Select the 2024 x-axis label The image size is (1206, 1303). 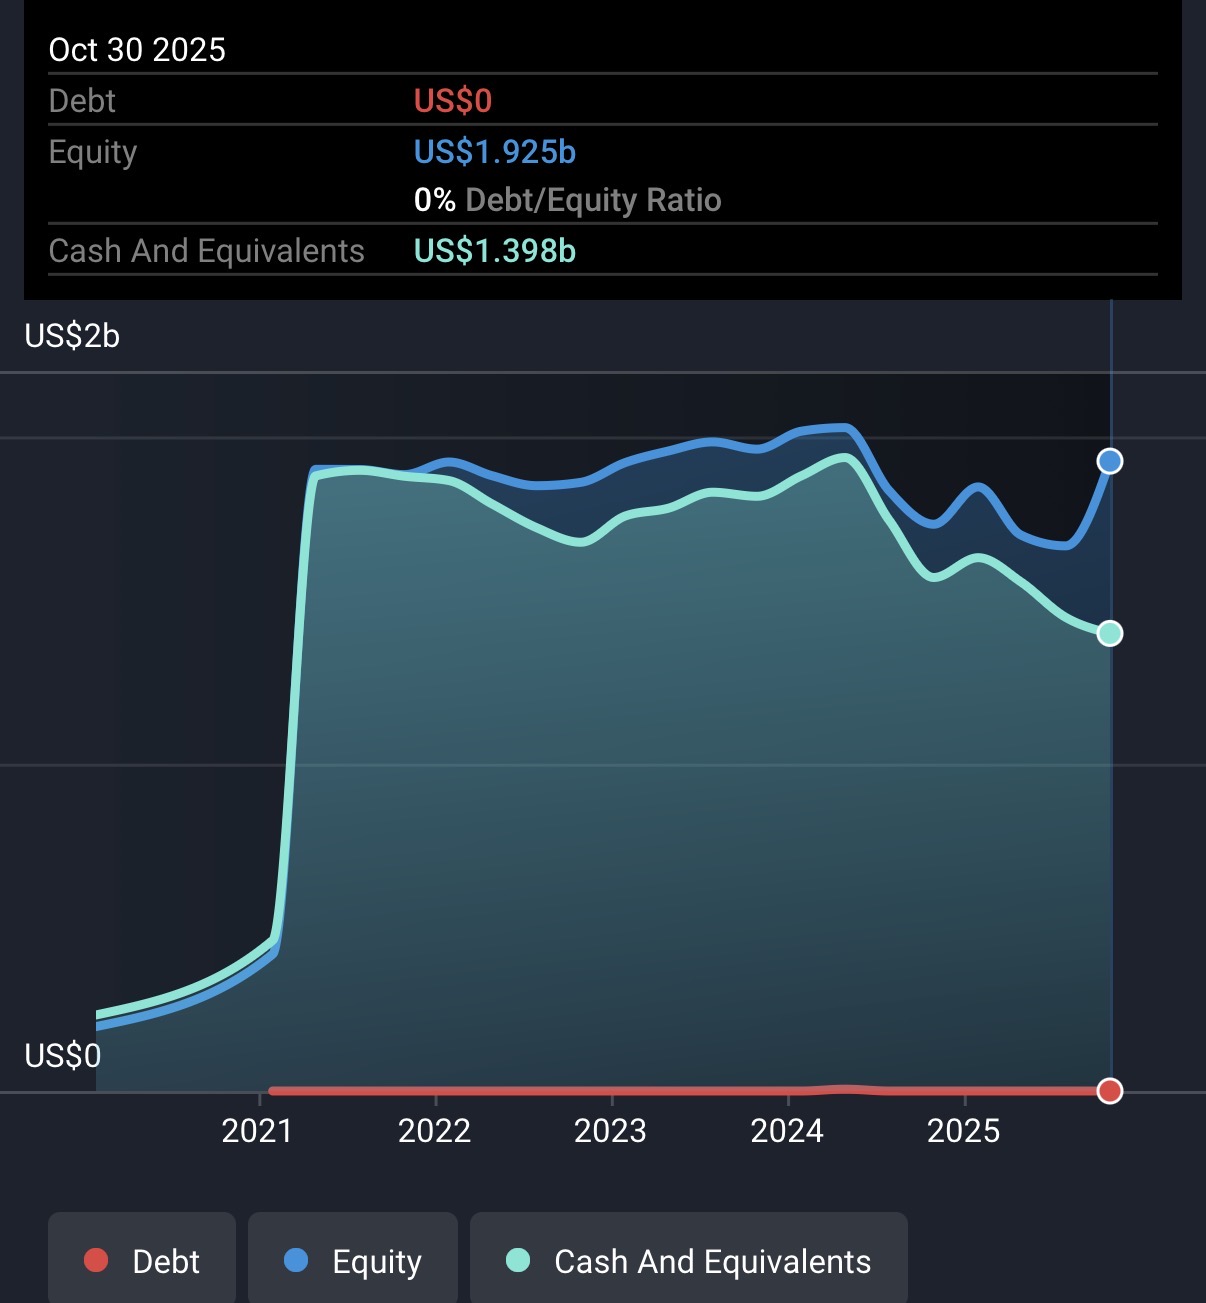click(x=787, y=1131)
